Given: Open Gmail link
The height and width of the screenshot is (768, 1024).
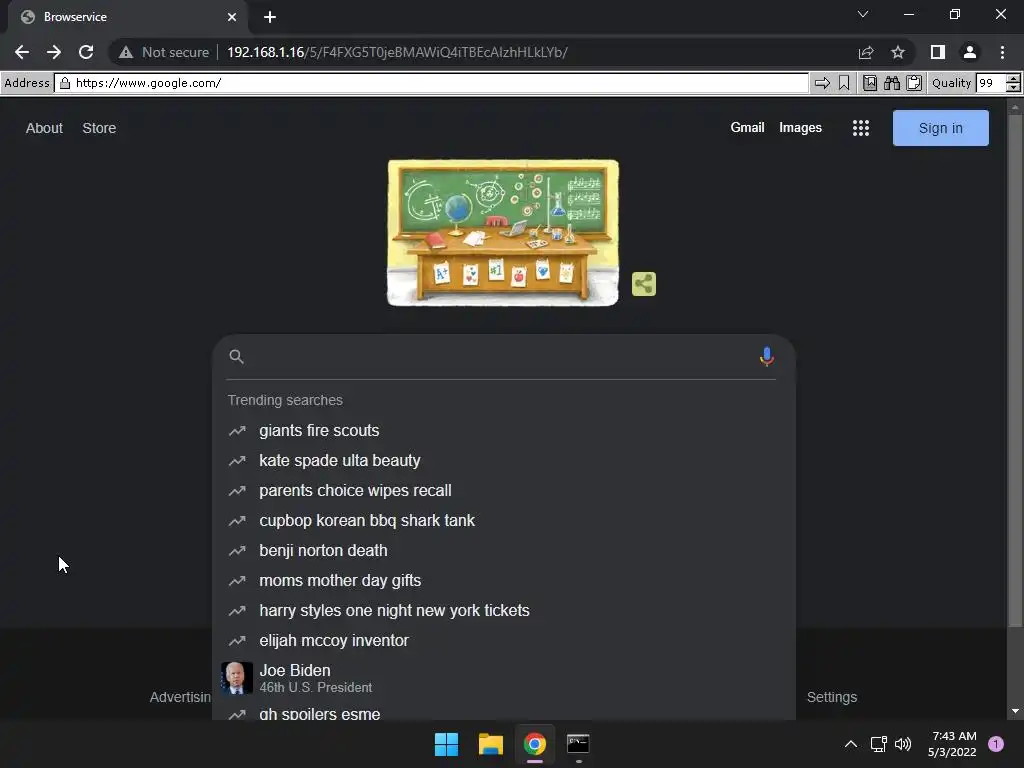Looking at the screenshot, I should click(747, 127).
